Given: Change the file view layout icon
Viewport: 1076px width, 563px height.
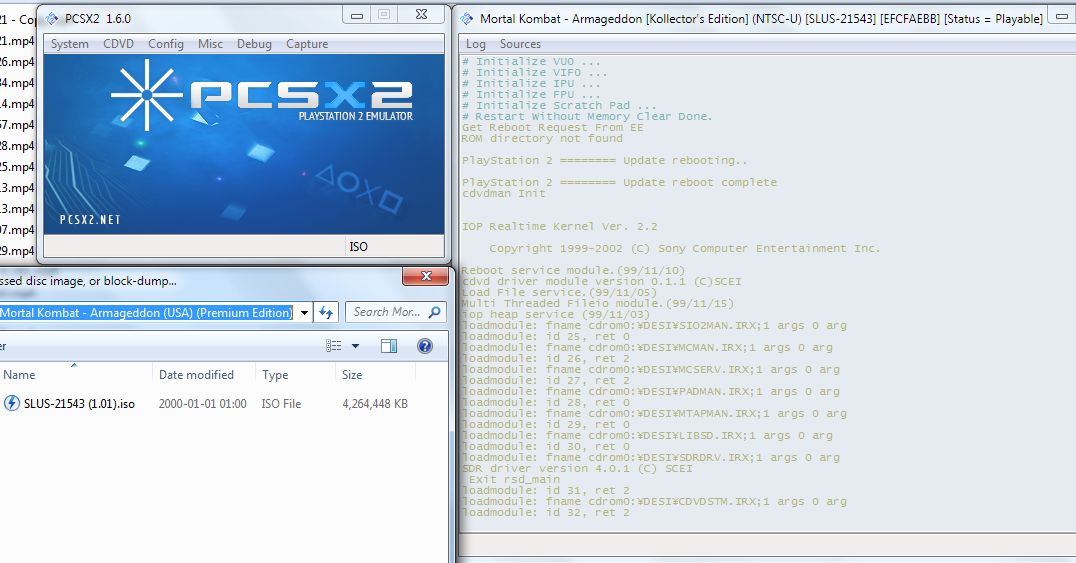Looking at the screenshot, I should click(x=334, y=346).
